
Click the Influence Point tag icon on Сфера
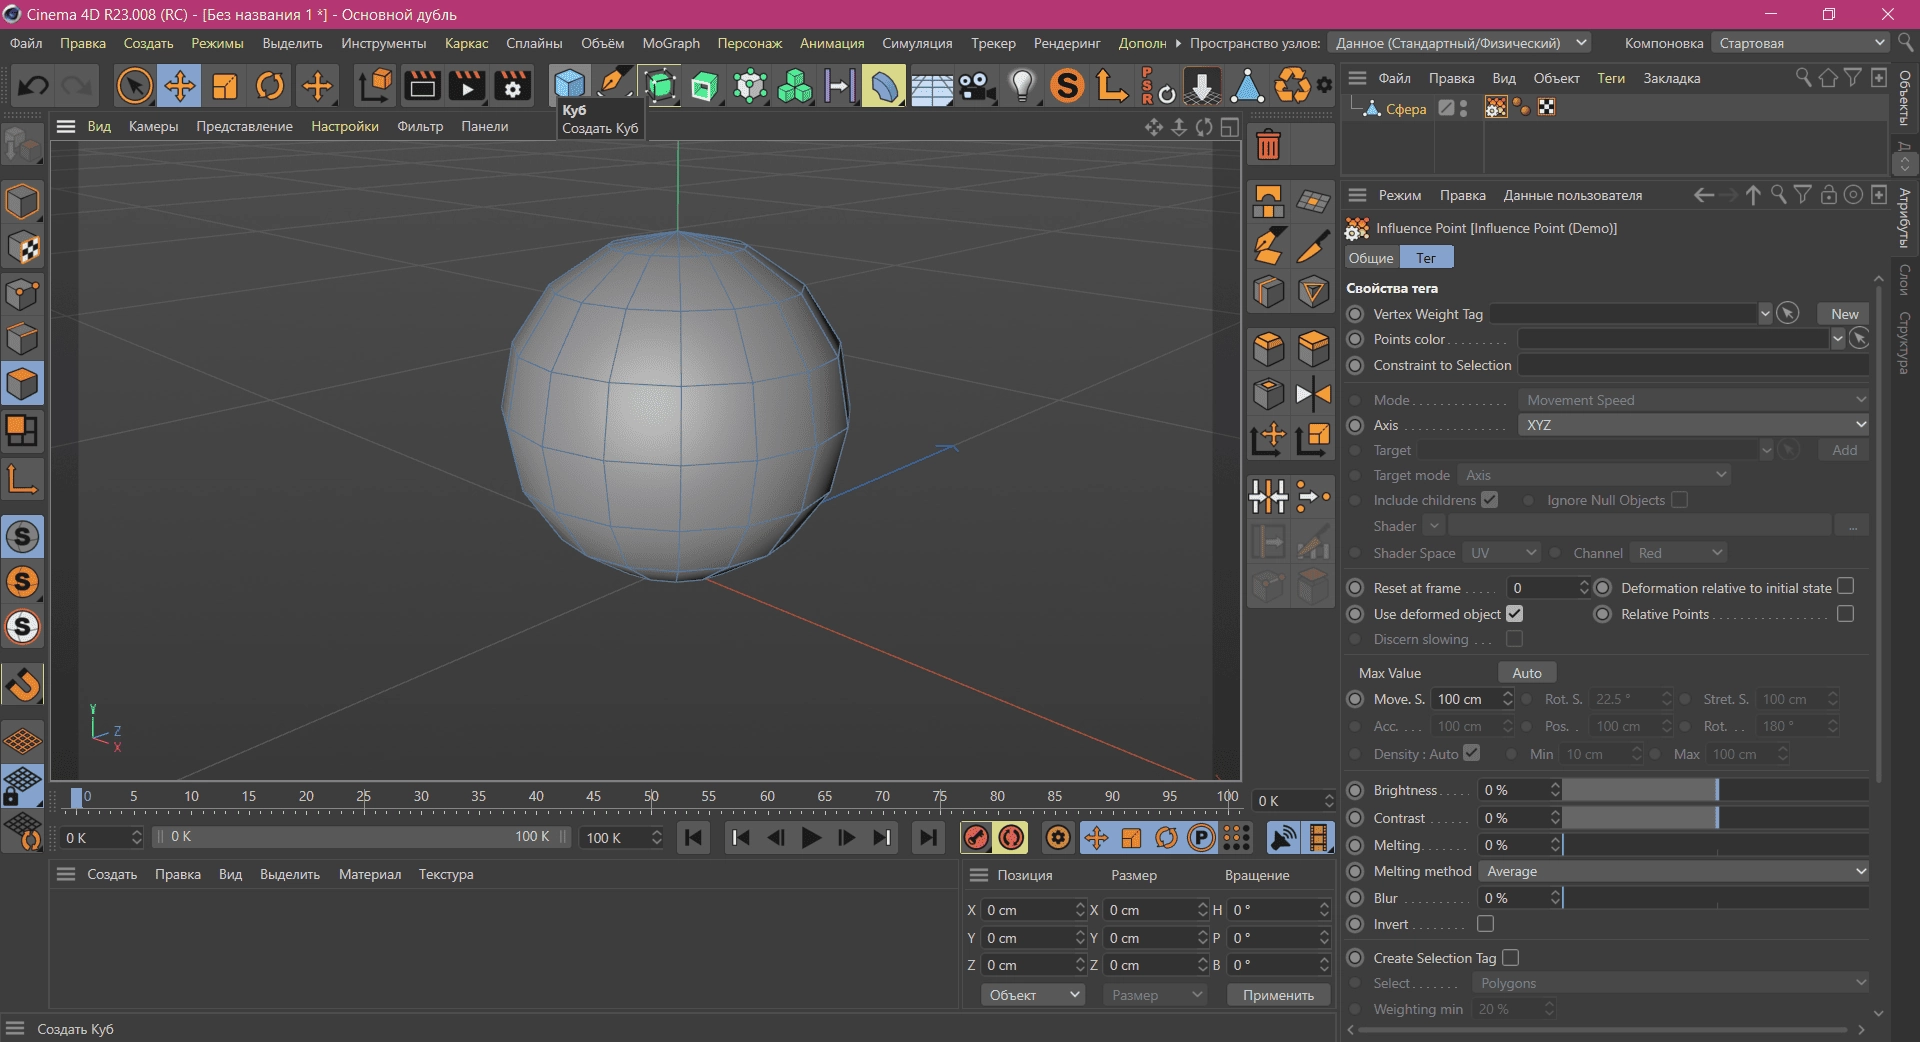[x=1496, y=108]
